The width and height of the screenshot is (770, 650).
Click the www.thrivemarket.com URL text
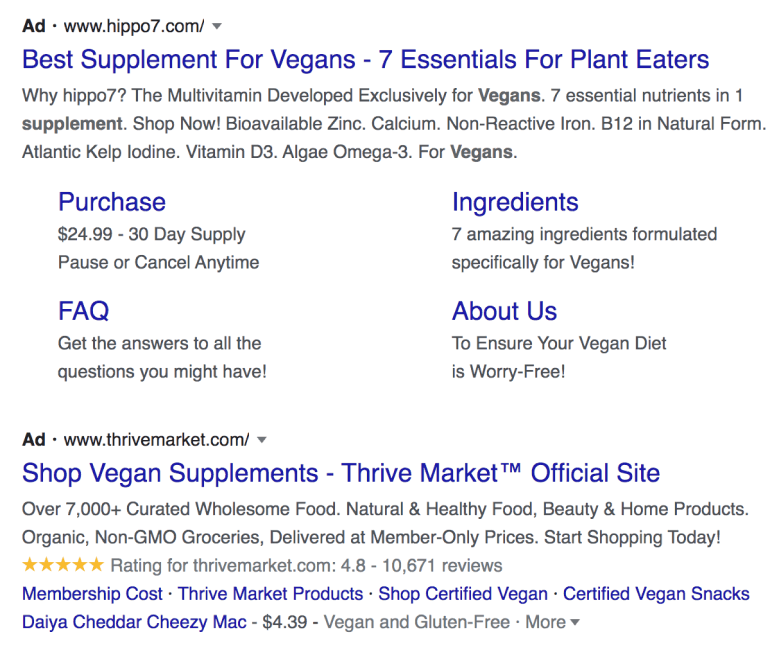coord(156,440)
